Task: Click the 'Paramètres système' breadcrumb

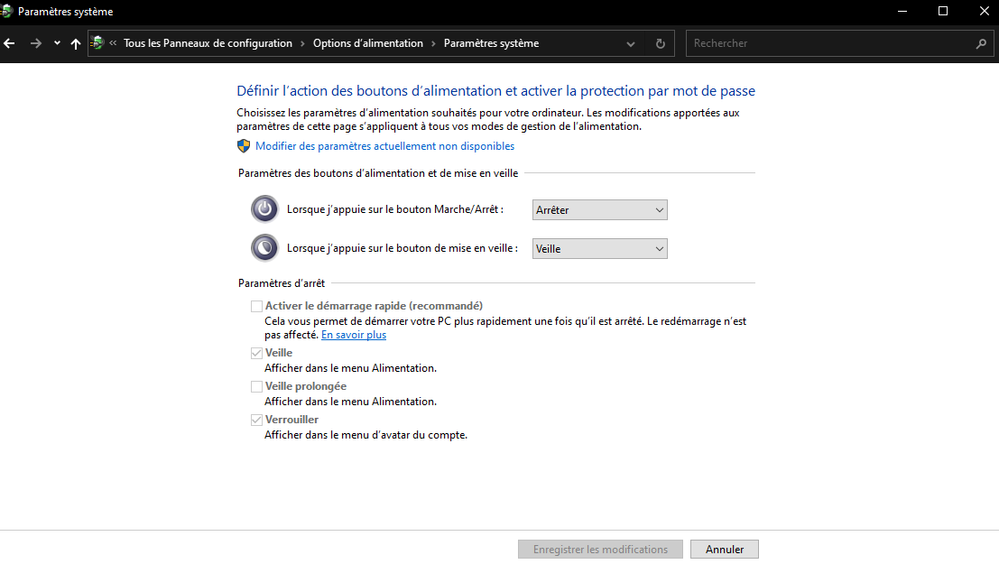Action: coord(491,43)
